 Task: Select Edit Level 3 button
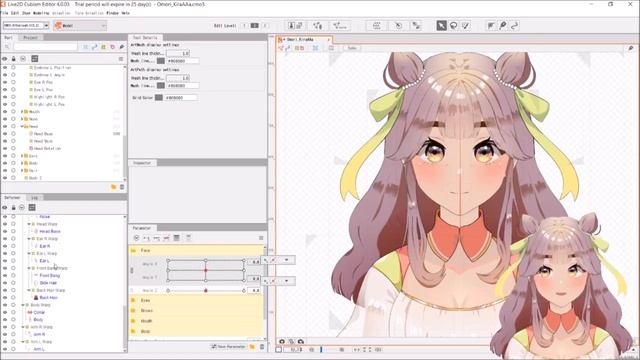click(264, 26)
